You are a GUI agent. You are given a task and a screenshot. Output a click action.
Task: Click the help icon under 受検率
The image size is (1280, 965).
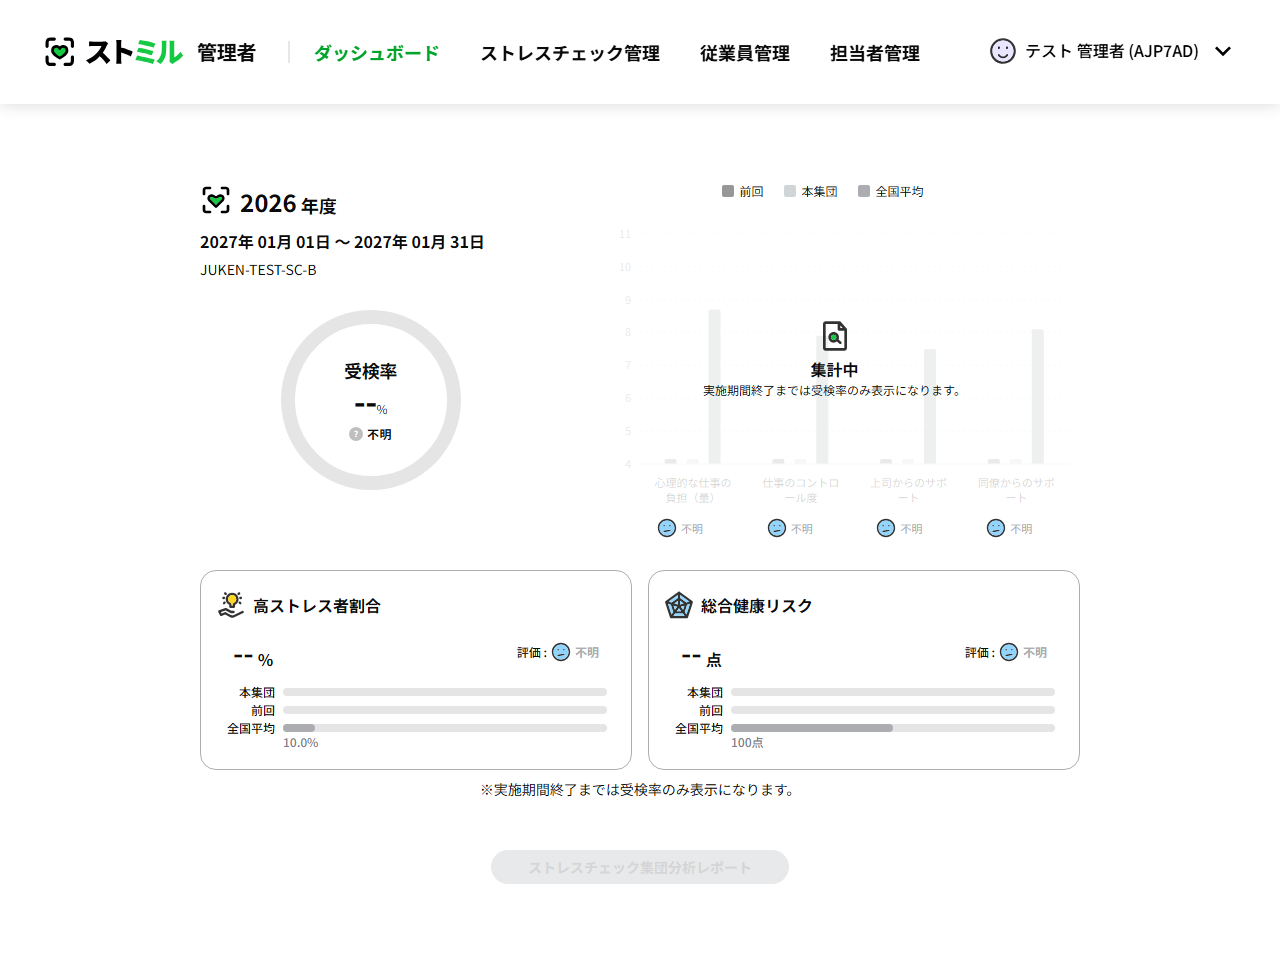point(355,434)
